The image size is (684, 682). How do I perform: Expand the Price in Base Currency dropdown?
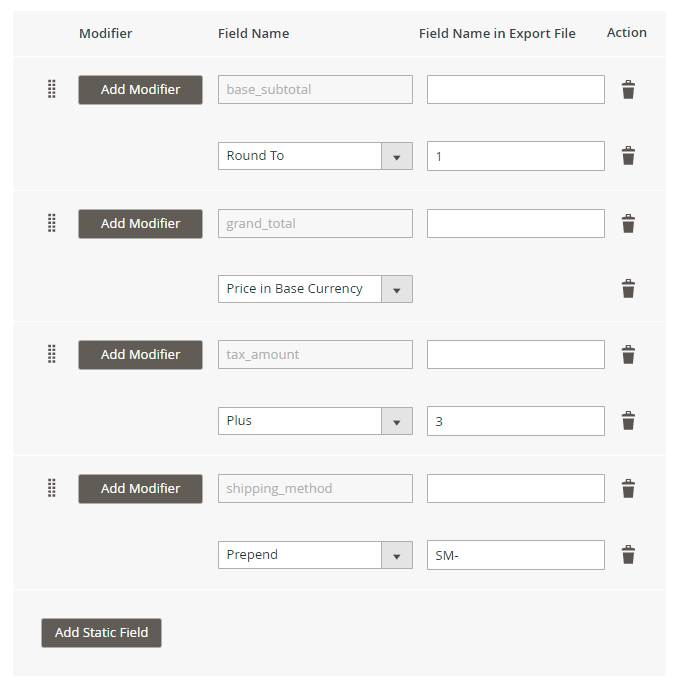point(396,289)
